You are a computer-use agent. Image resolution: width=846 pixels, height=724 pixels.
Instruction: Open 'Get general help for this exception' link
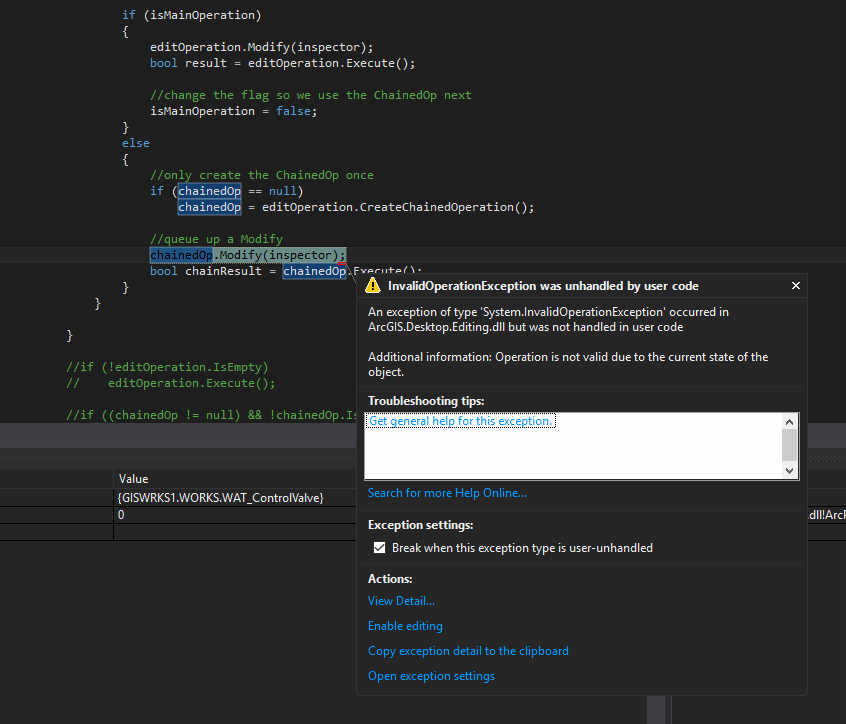[461, 421]
